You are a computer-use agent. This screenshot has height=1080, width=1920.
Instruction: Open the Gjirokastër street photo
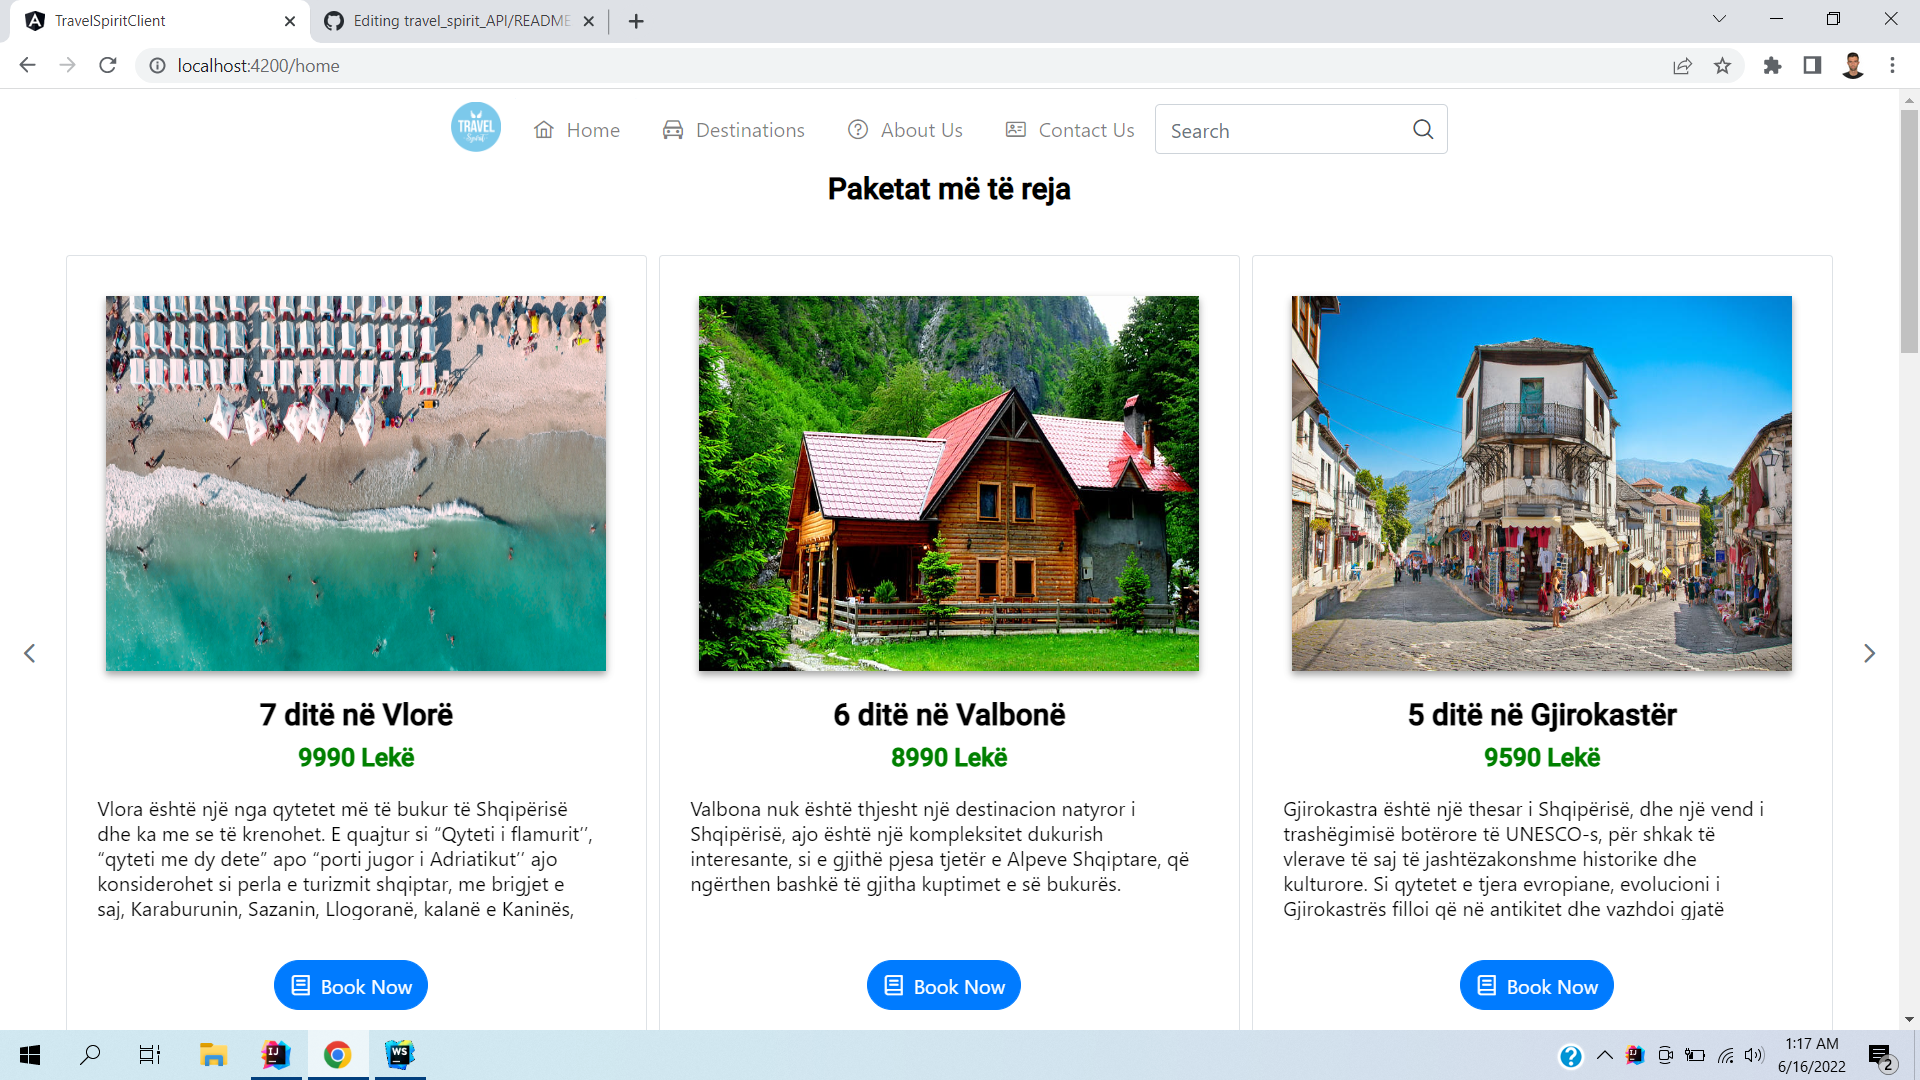pos(1542,483)
